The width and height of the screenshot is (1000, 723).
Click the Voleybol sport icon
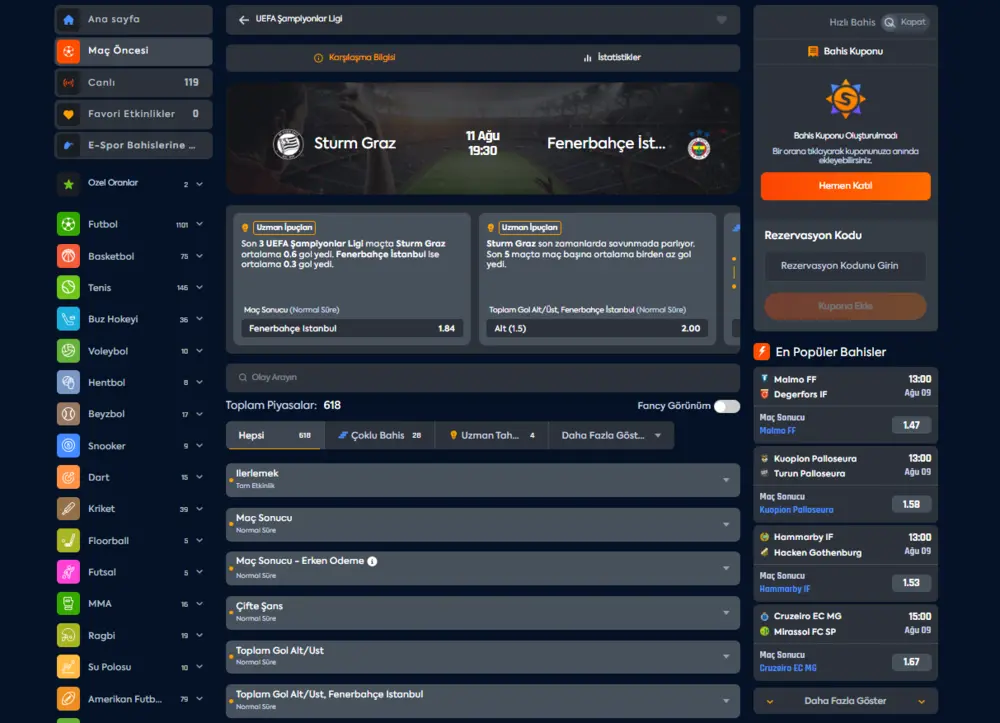pyautogui.click(x=68, y=351)
